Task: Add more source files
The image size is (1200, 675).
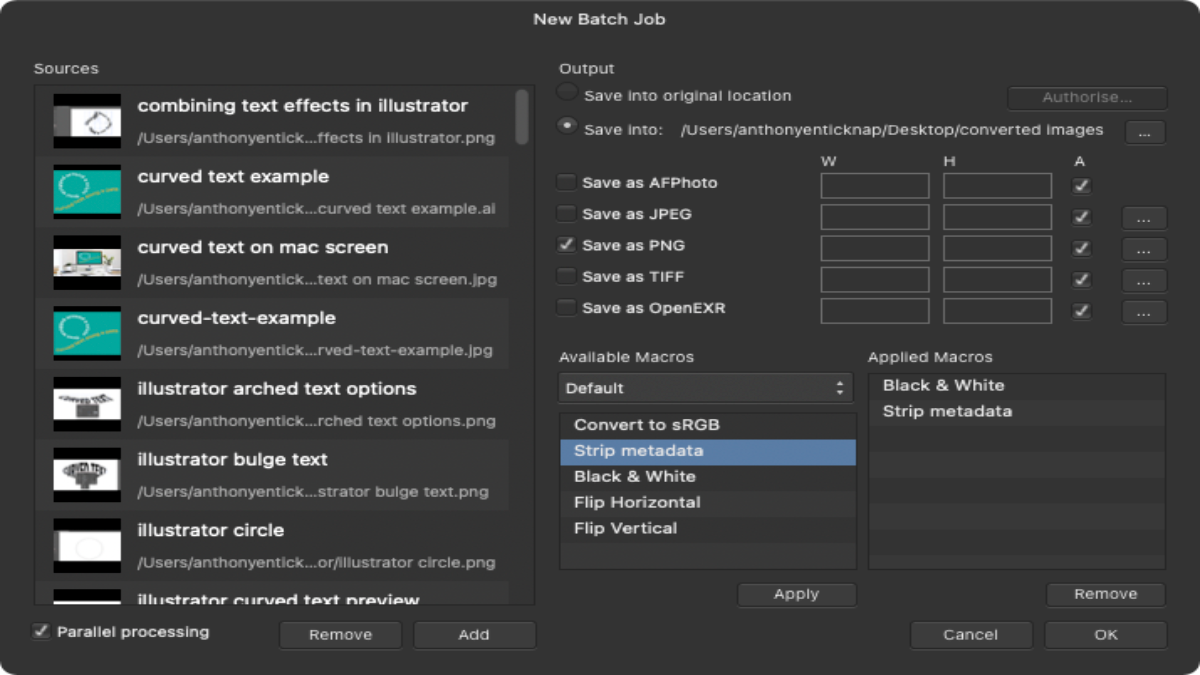Action: click(474, 634)
